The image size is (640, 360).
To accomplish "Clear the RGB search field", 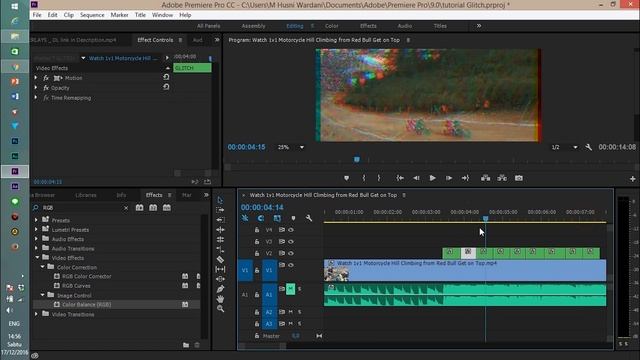I will [x=126, y=208].
